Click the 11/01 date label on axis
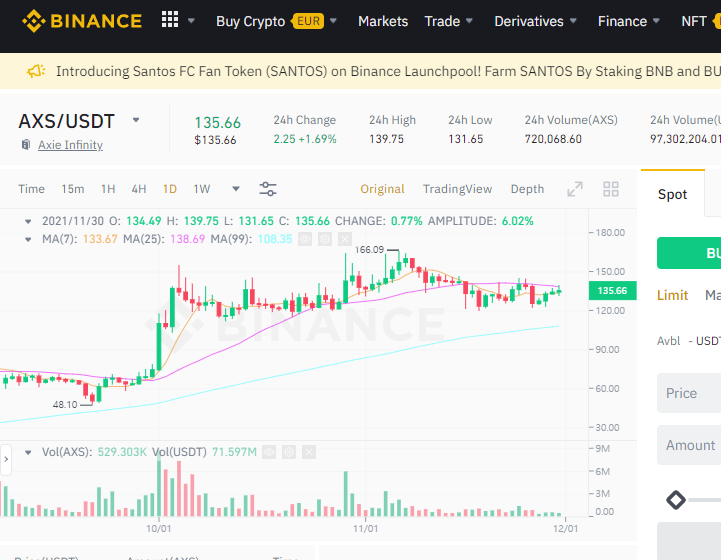721x560 pixels. (x=366, y=529)
